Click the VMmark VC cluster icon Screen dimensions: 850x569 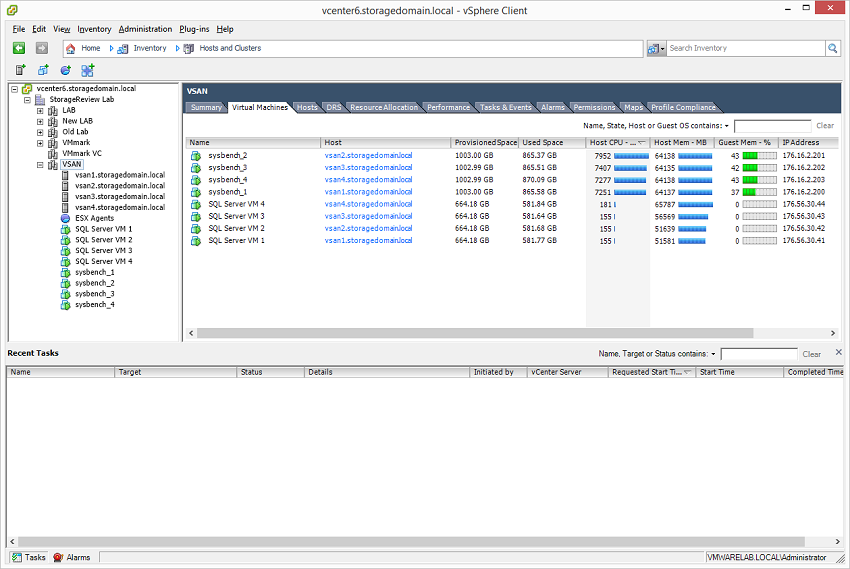(x=53, y=154)
